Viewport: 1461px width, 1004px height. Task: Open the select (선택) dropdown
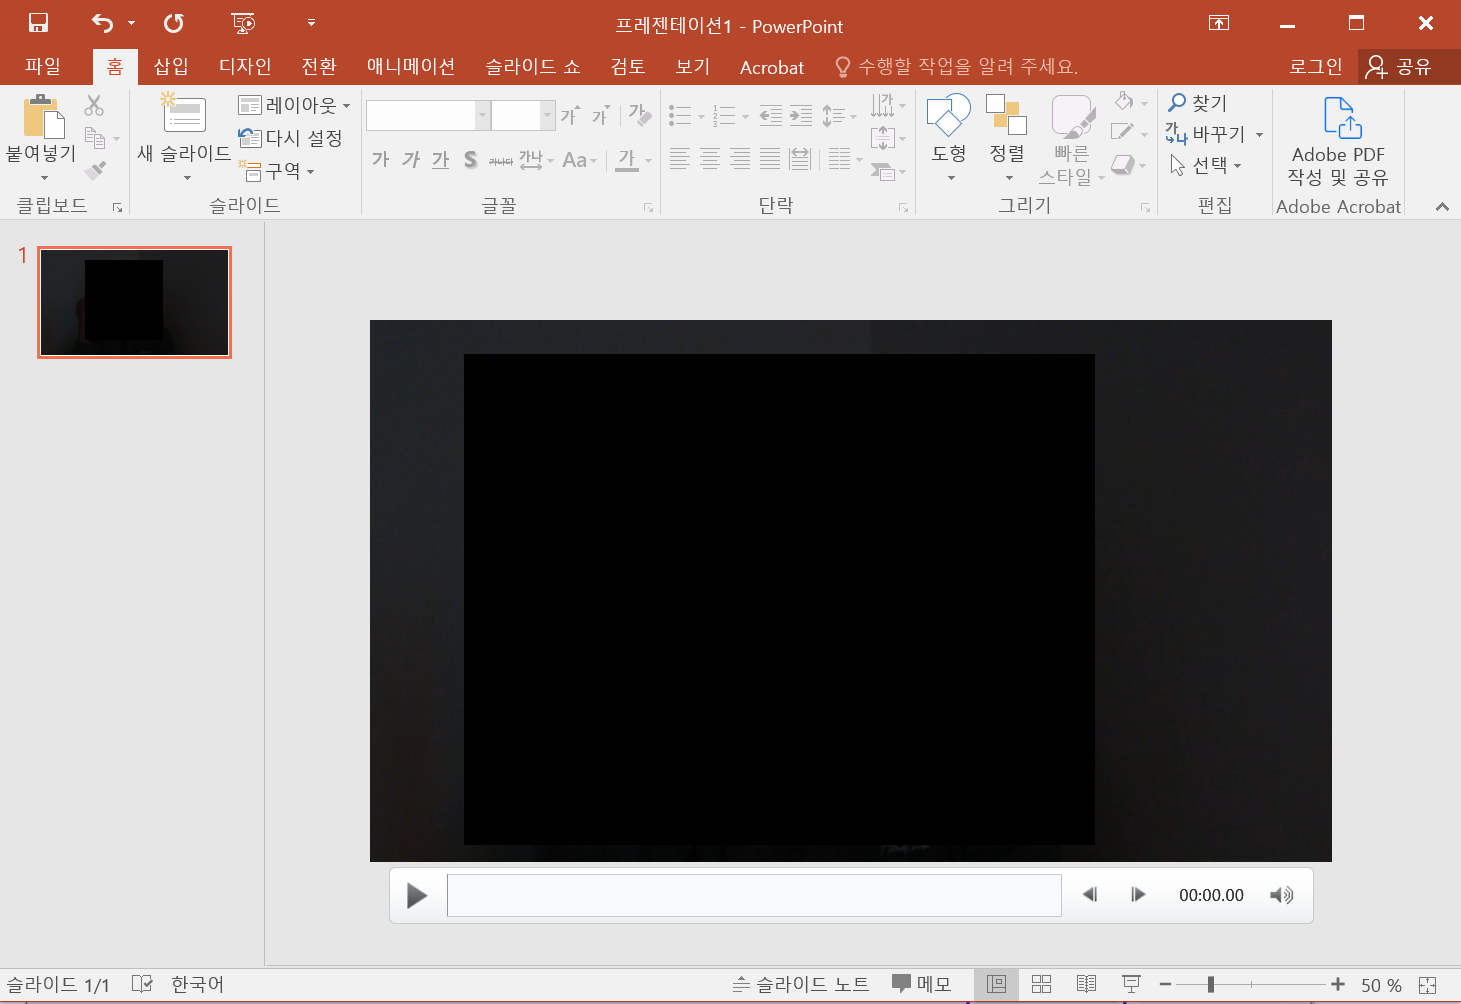(x=1206, y=165)
